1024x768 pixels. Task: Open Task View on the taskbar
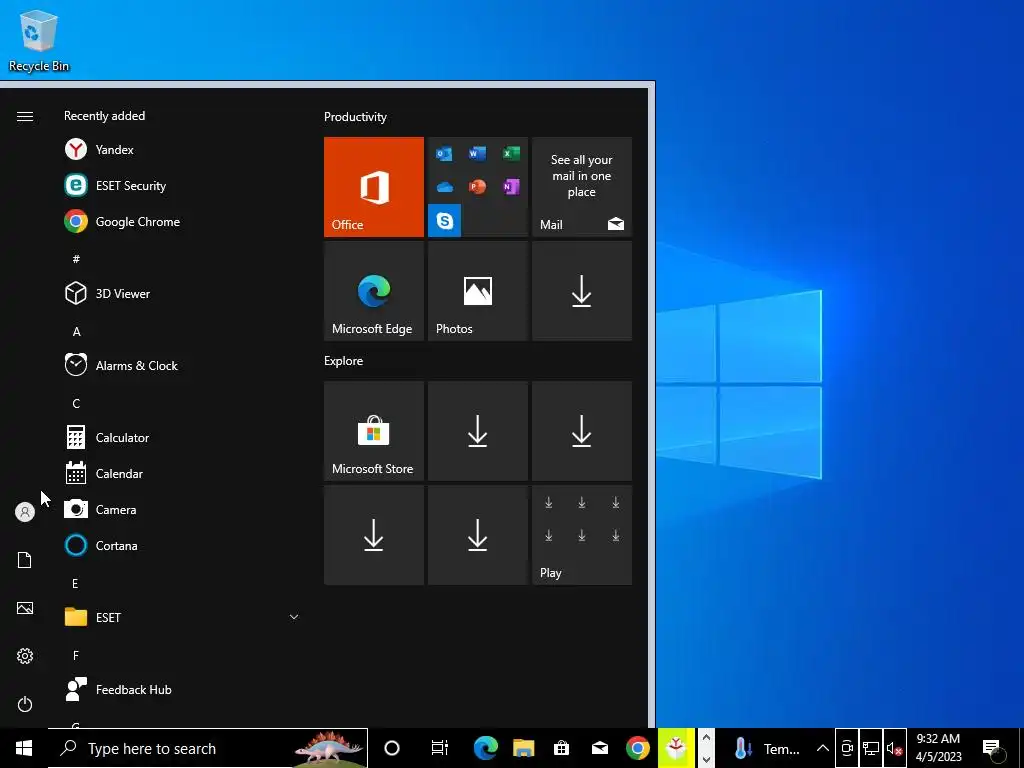440,748
